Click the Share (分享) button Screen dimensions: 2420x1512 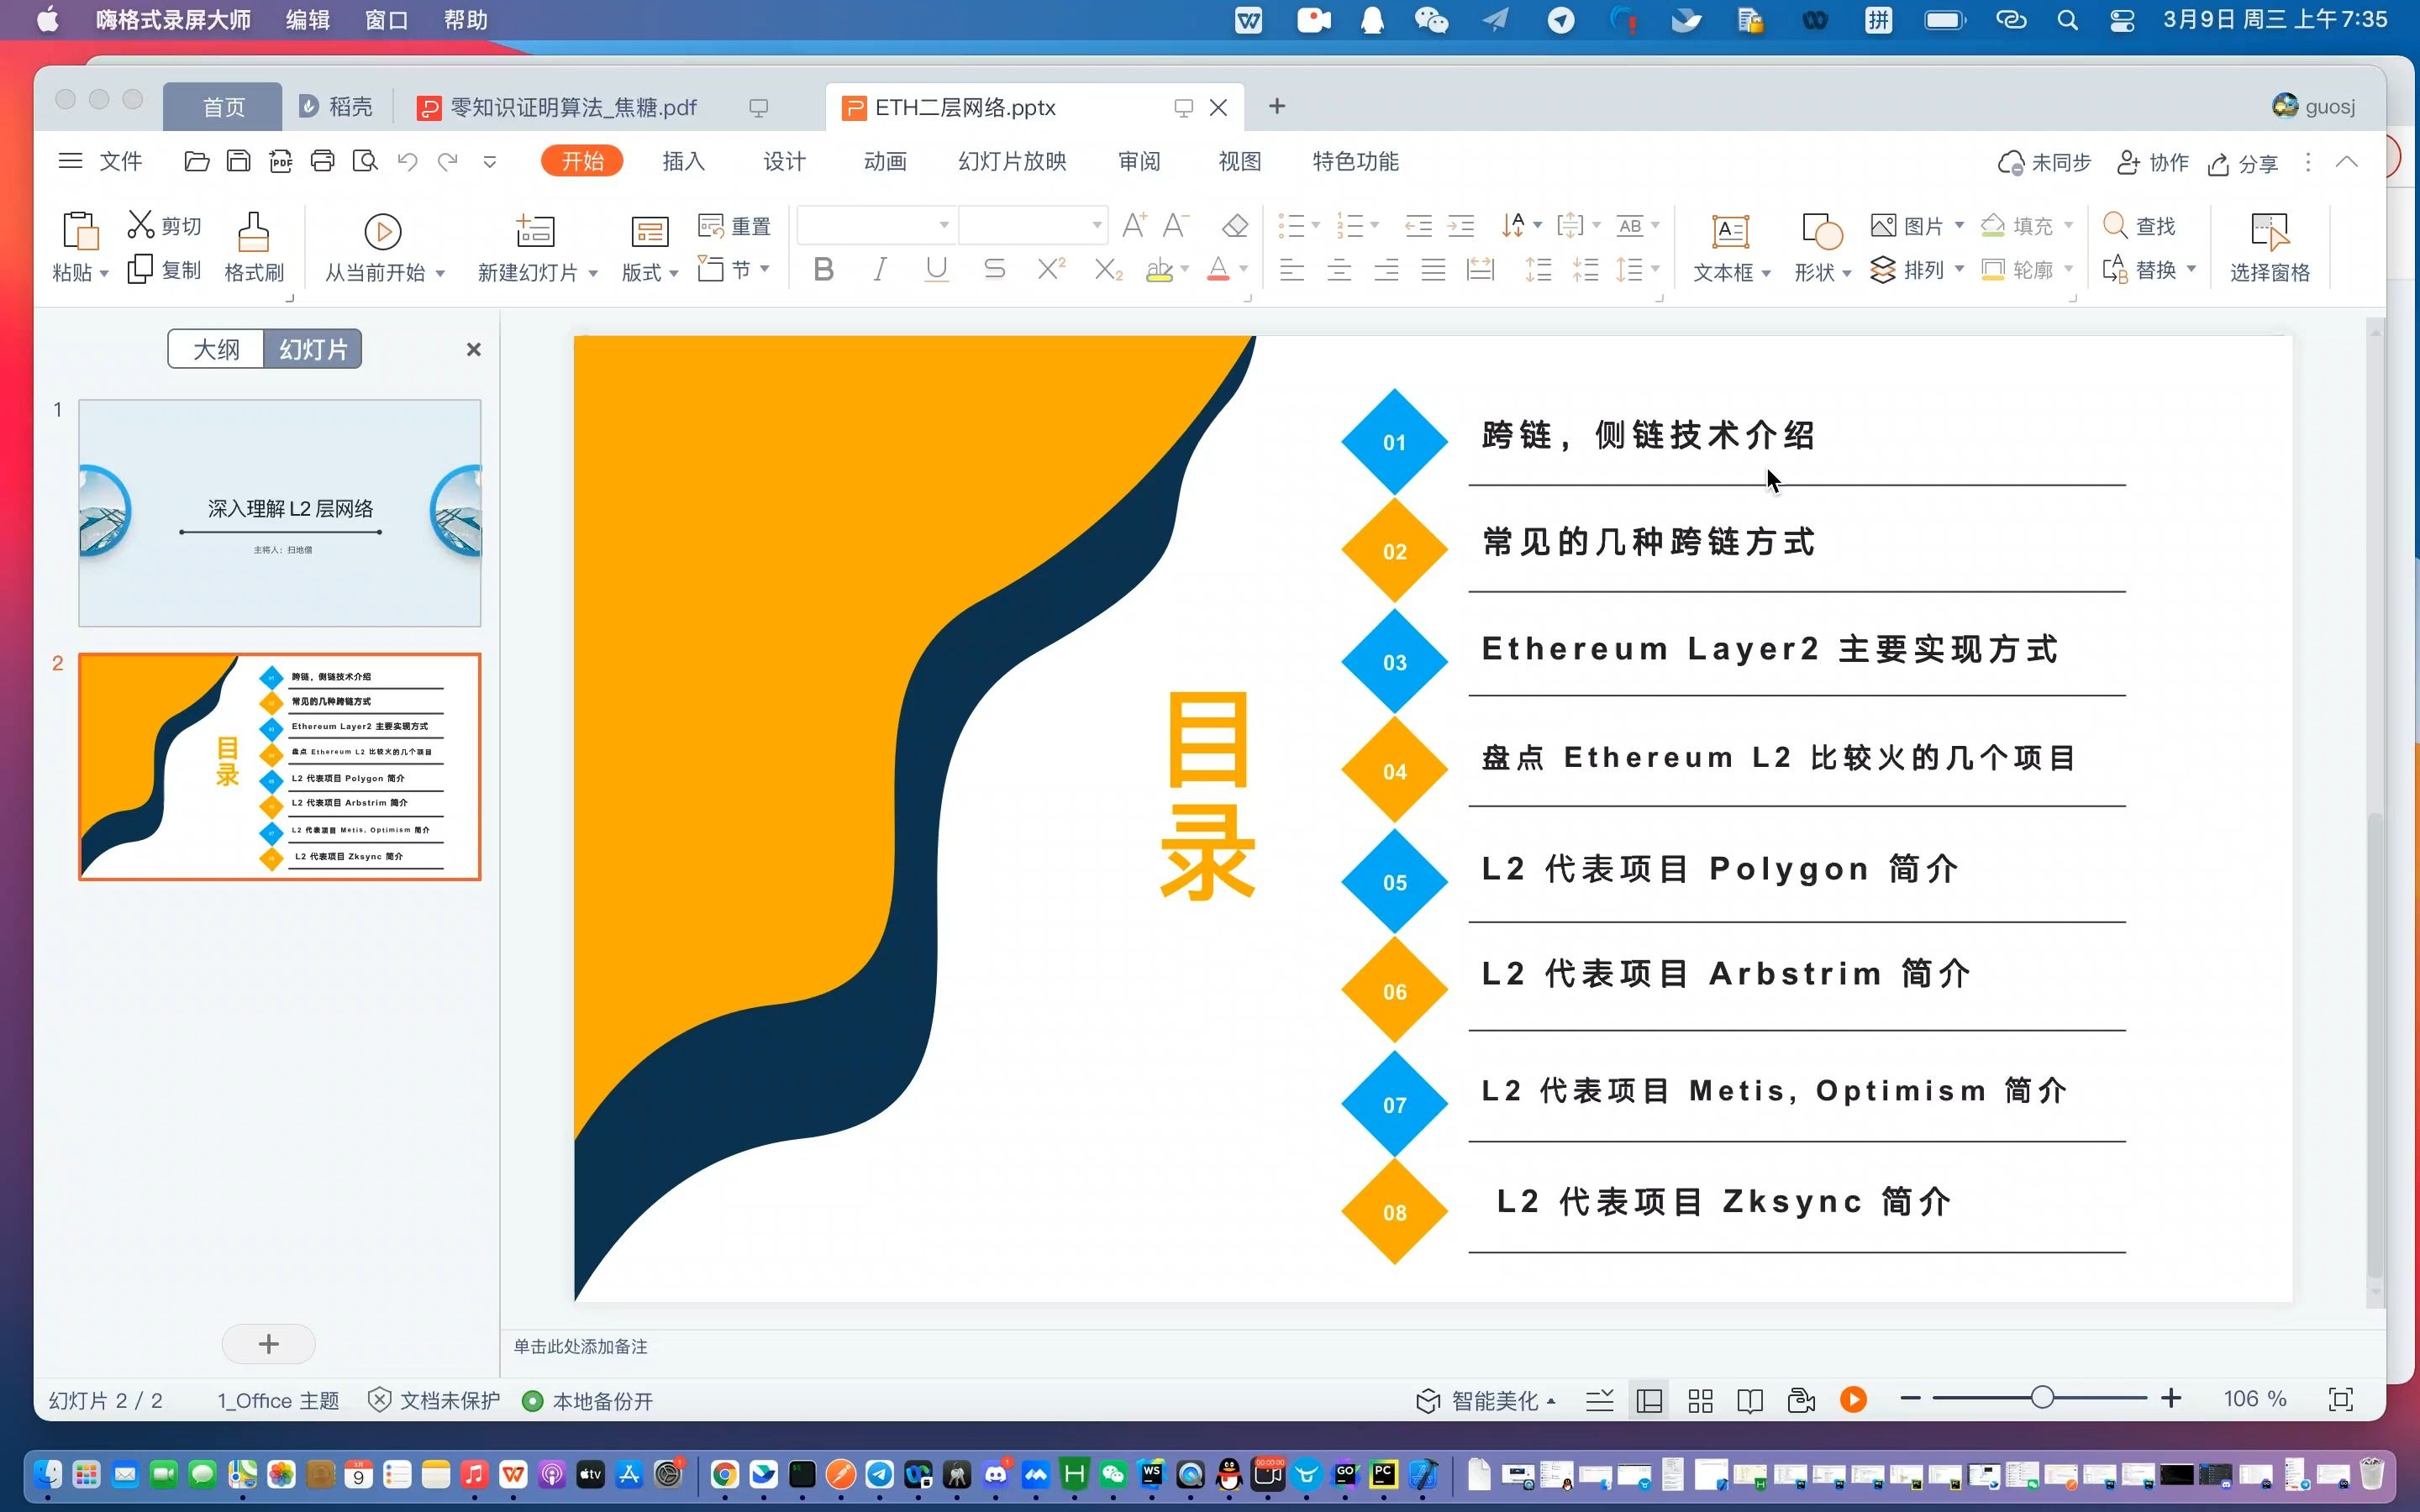point(2243,163)
